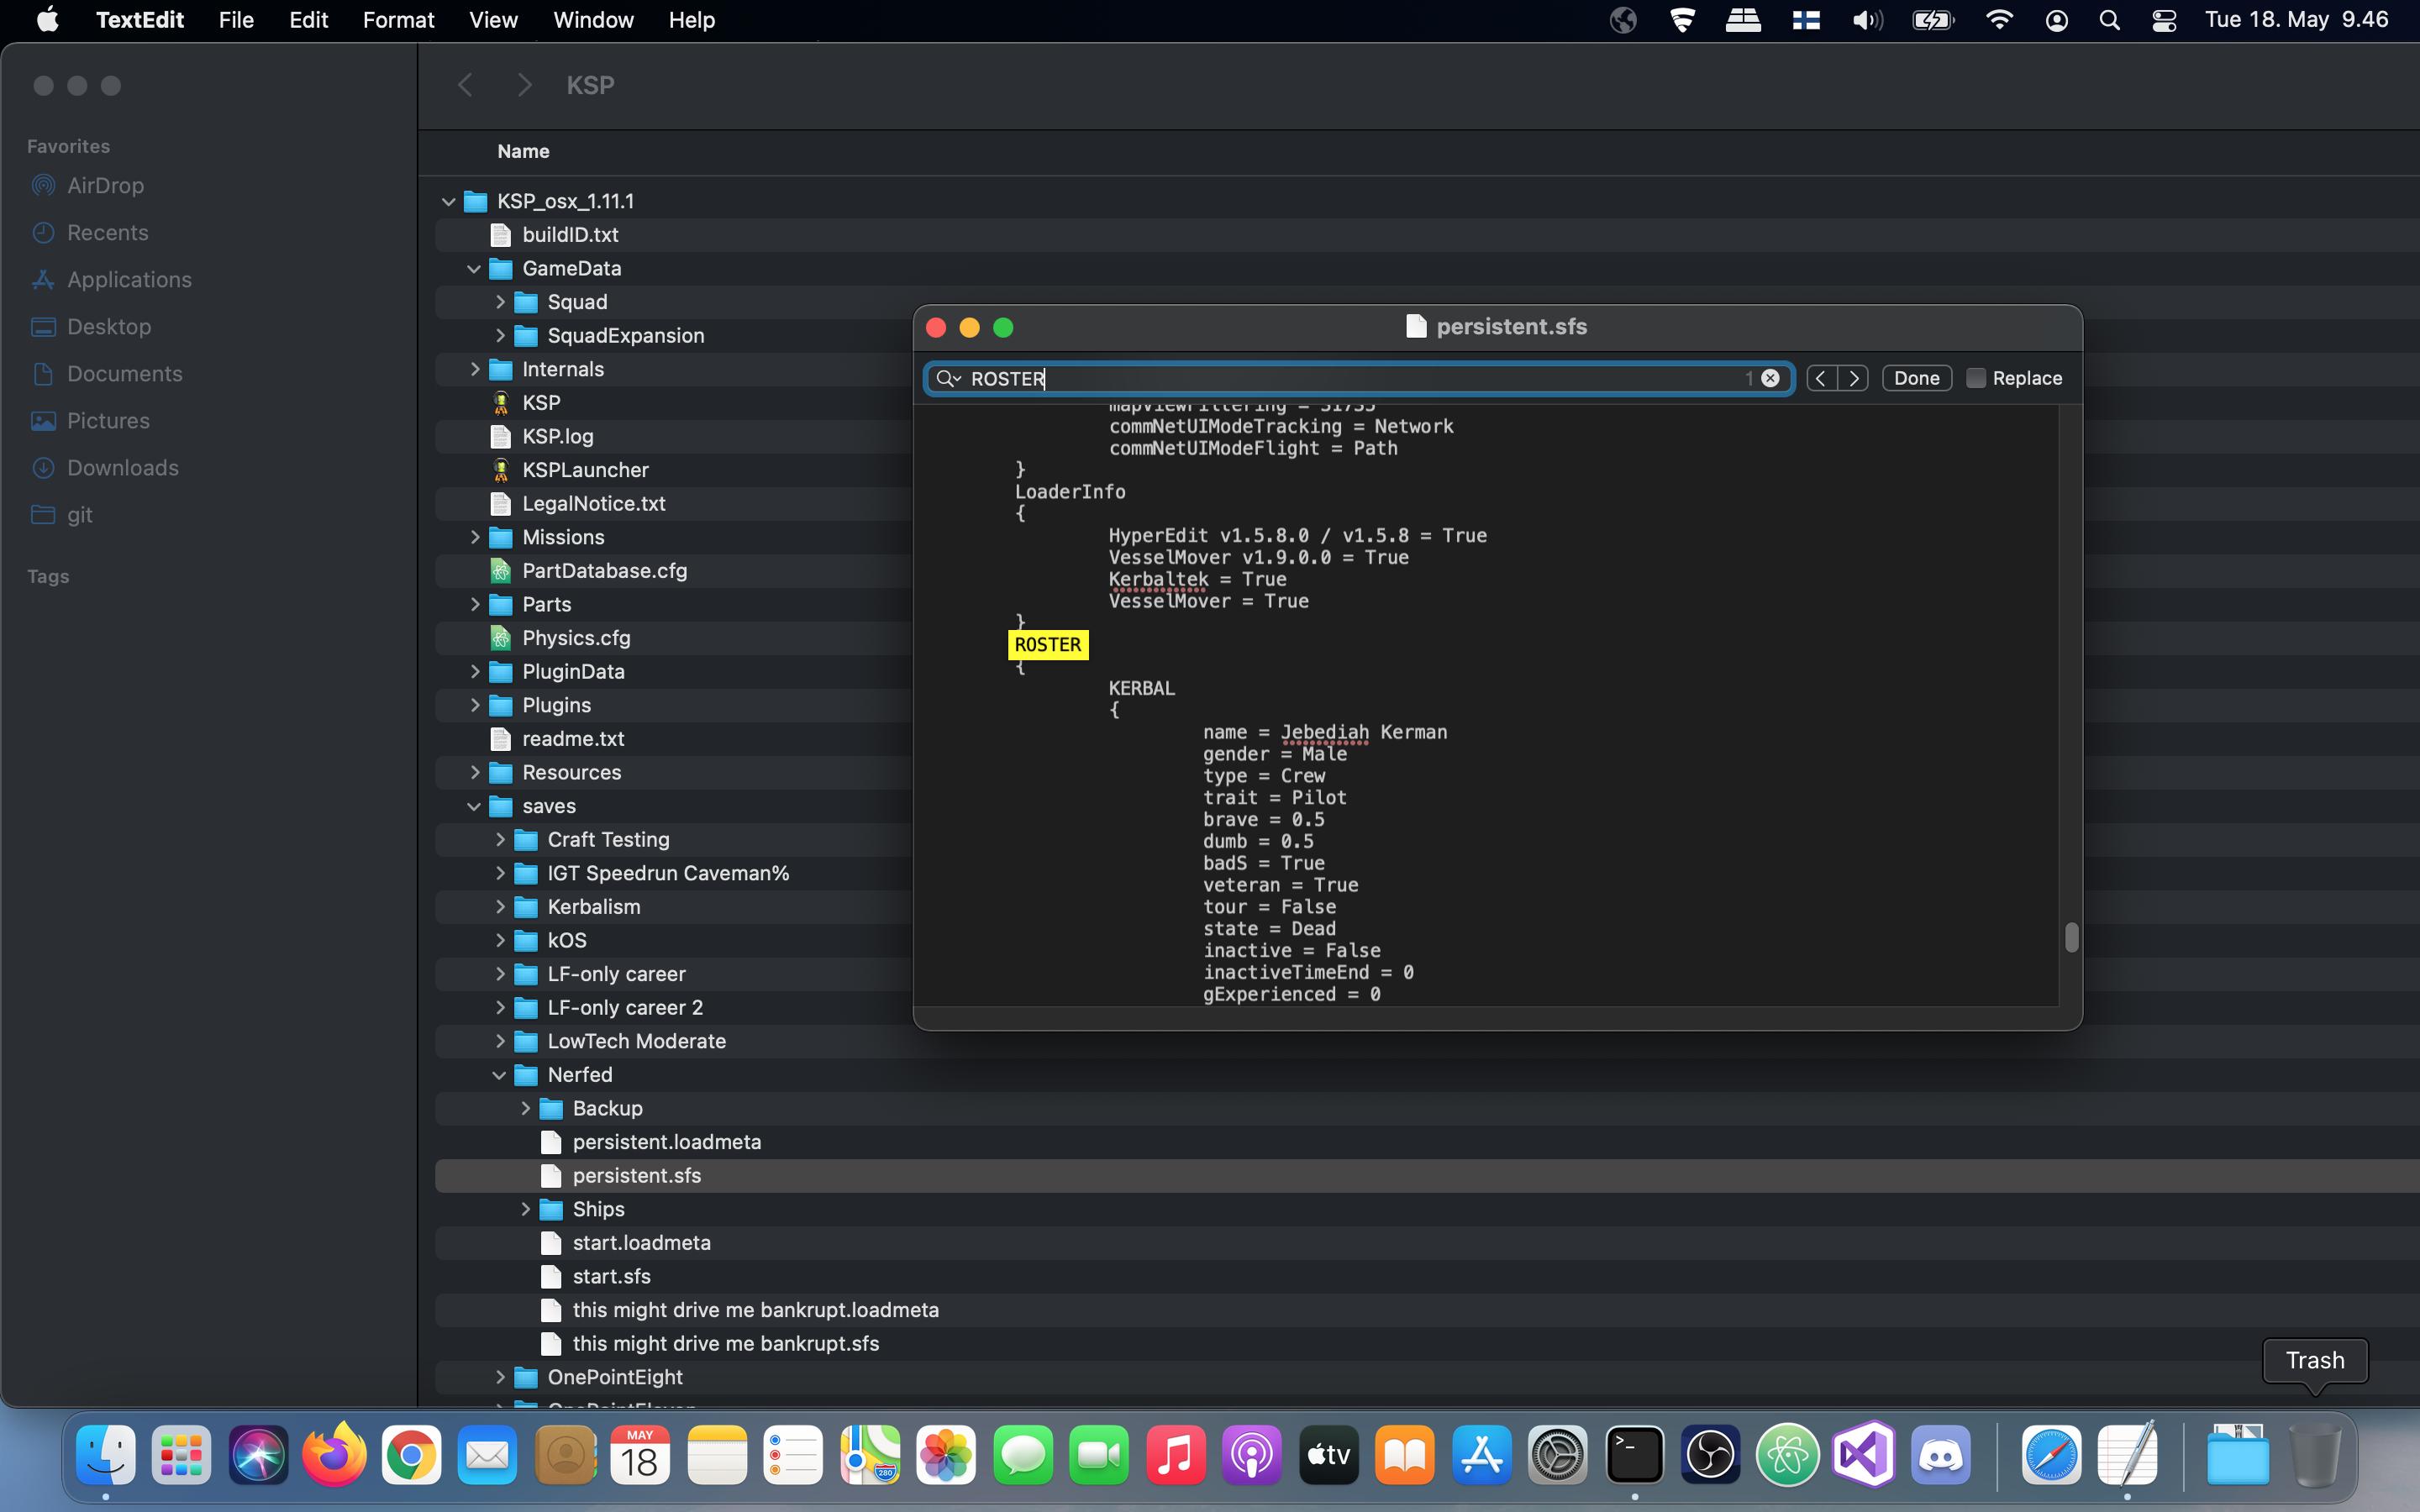Expand the Backup folder
The height and width of the screenshot is (1512, 2420).
click(x=525, y=1108)
